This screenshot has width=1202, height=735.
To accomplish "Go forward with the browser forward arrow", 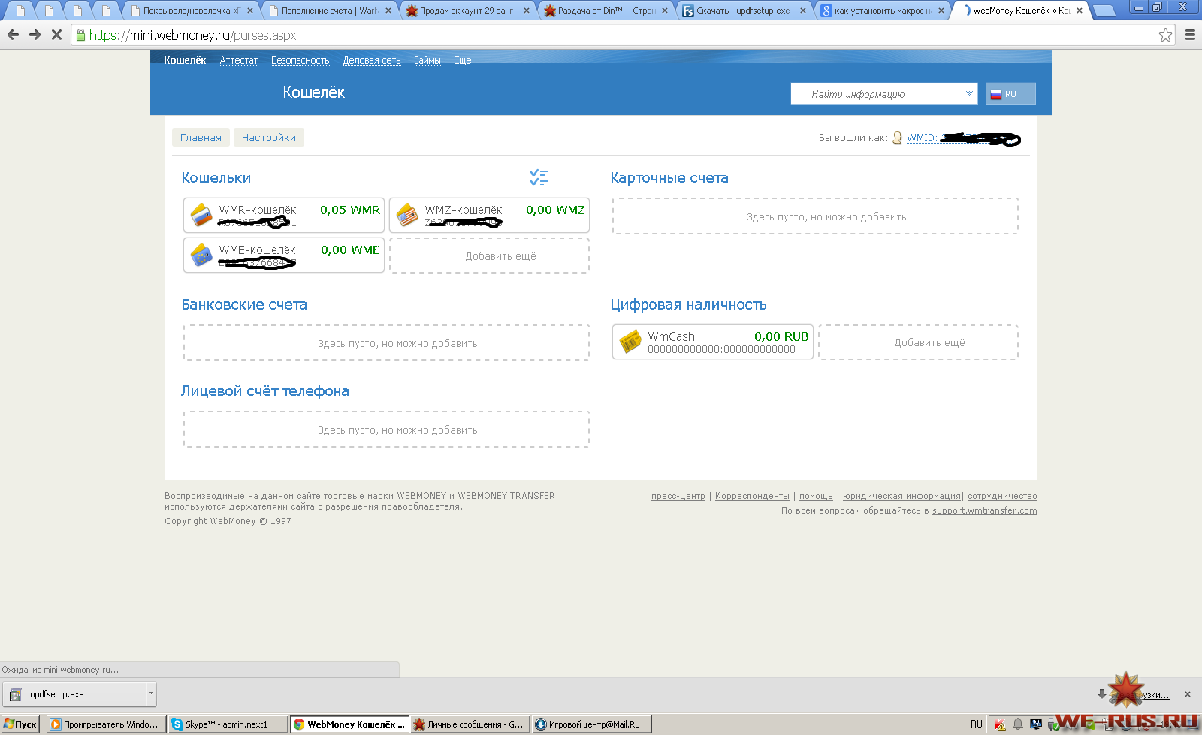I will point(35,34).
